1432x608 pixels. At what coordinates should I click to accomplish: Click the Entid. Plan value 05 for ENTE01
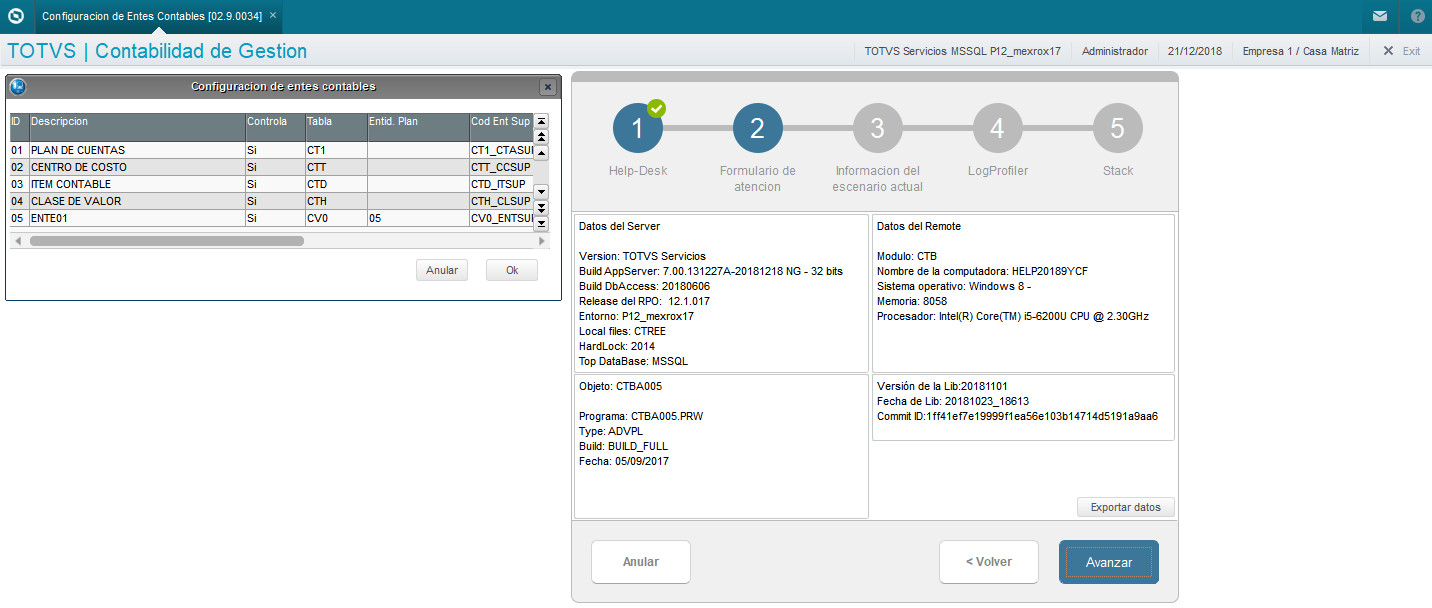click(x=418, y=218)
